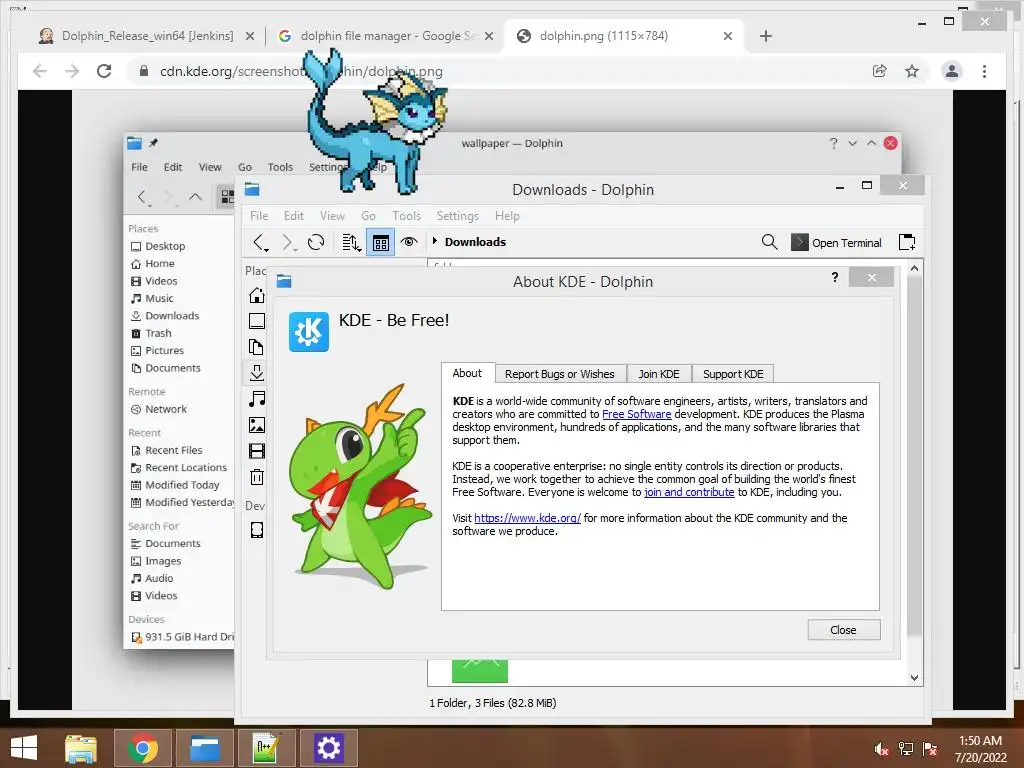Open Tools menu in Downloads Dolphin window
1024x768 pixels.
click(406, 216)
